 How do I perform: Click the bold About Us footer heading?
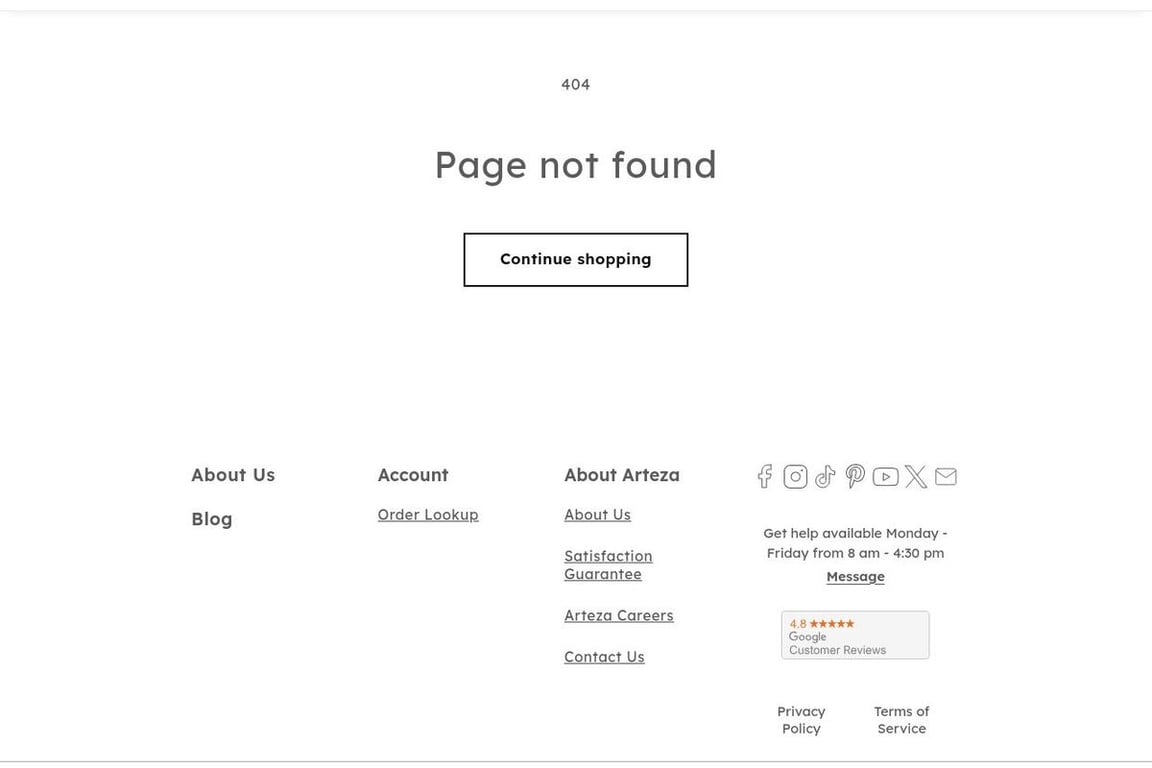pyautogui.click(x=233, y=475)
